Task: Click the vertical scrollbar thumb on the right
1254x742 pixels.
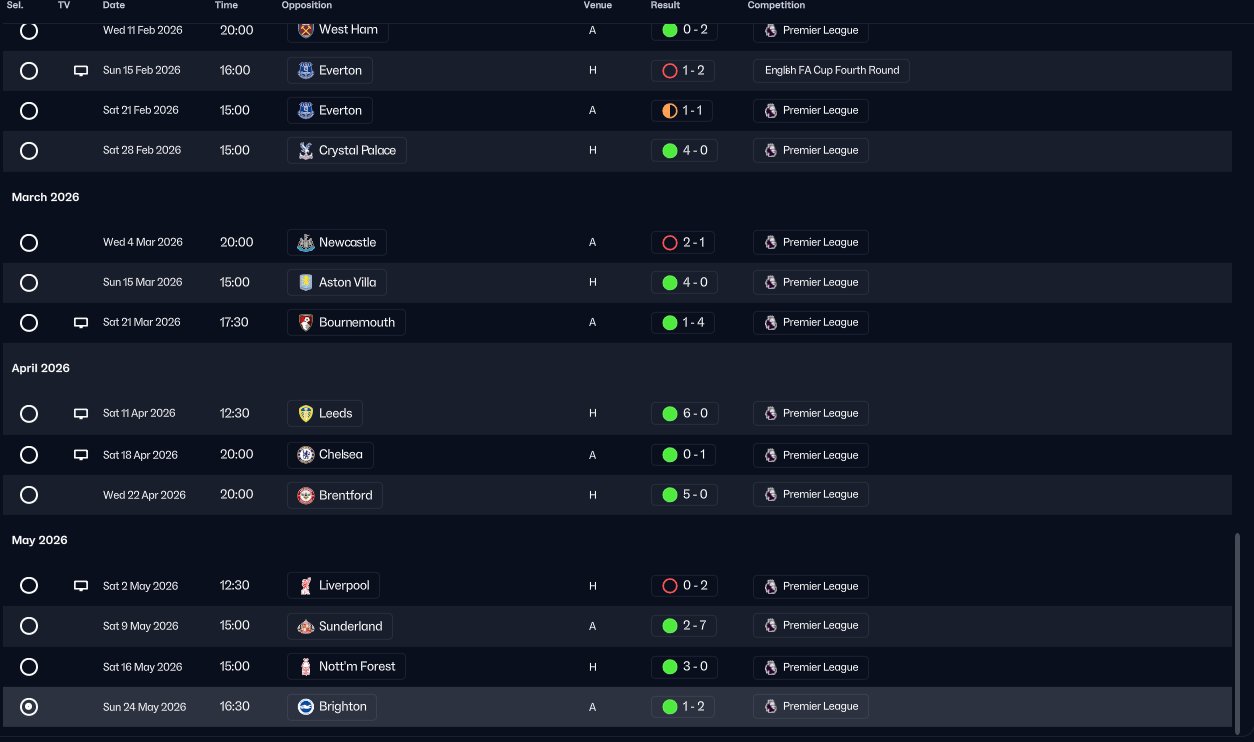Action: pyautogui.click(x=1238, y=631)
